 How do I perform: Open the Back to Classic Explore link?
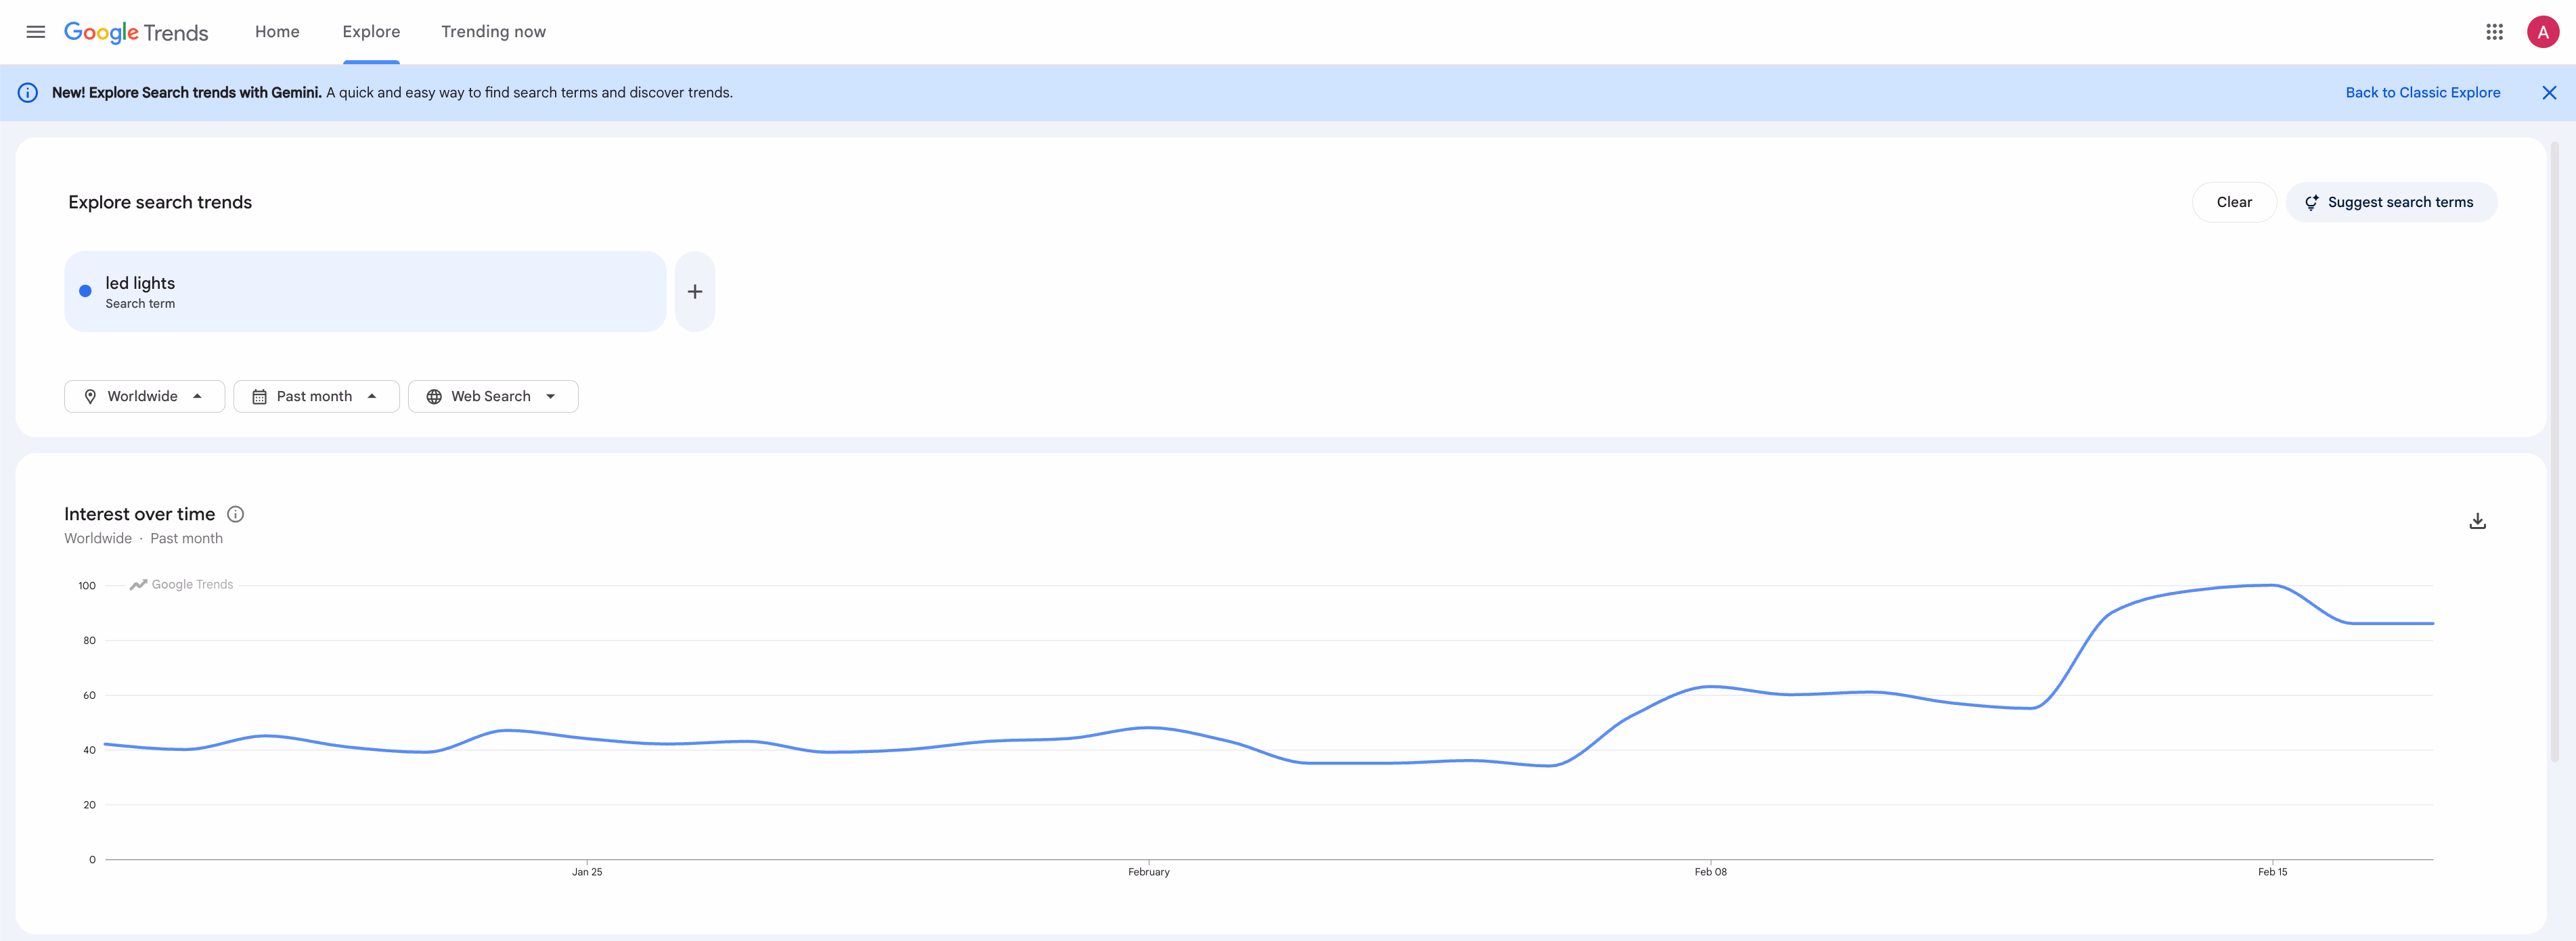2422,92
